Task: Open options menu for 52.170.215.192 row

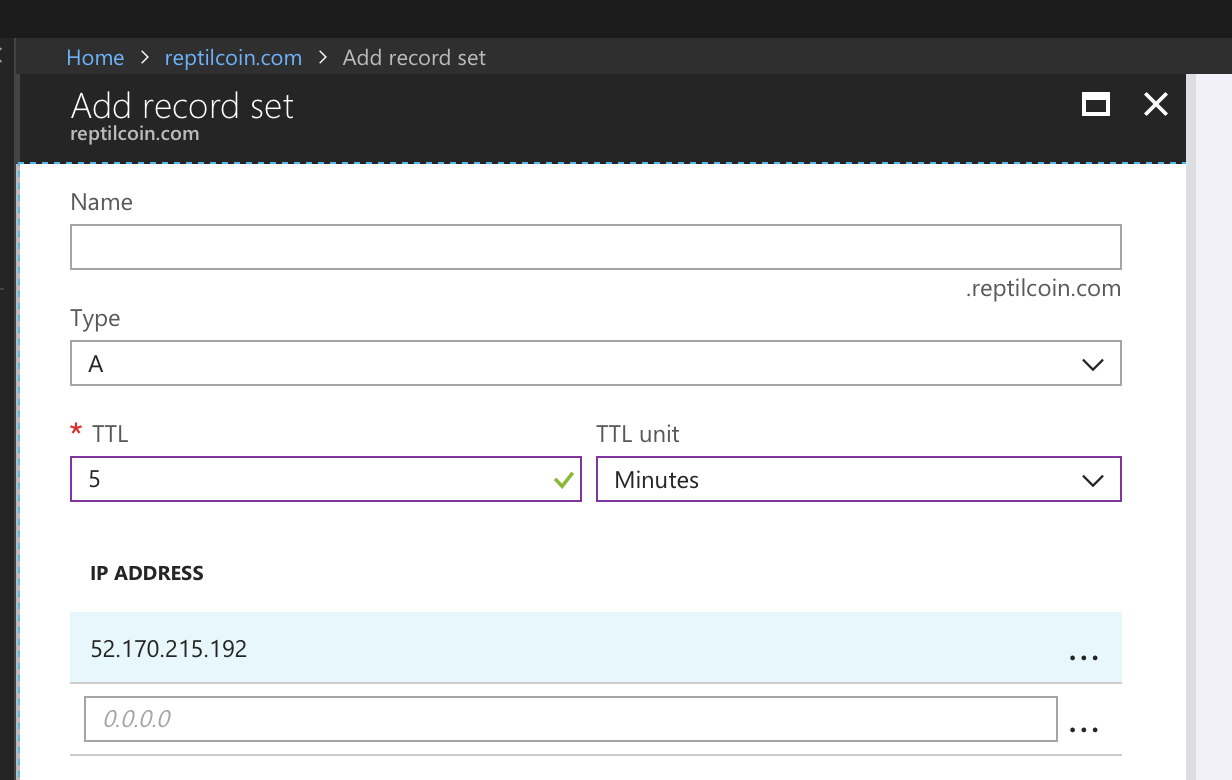Action: coord(1084,658)
